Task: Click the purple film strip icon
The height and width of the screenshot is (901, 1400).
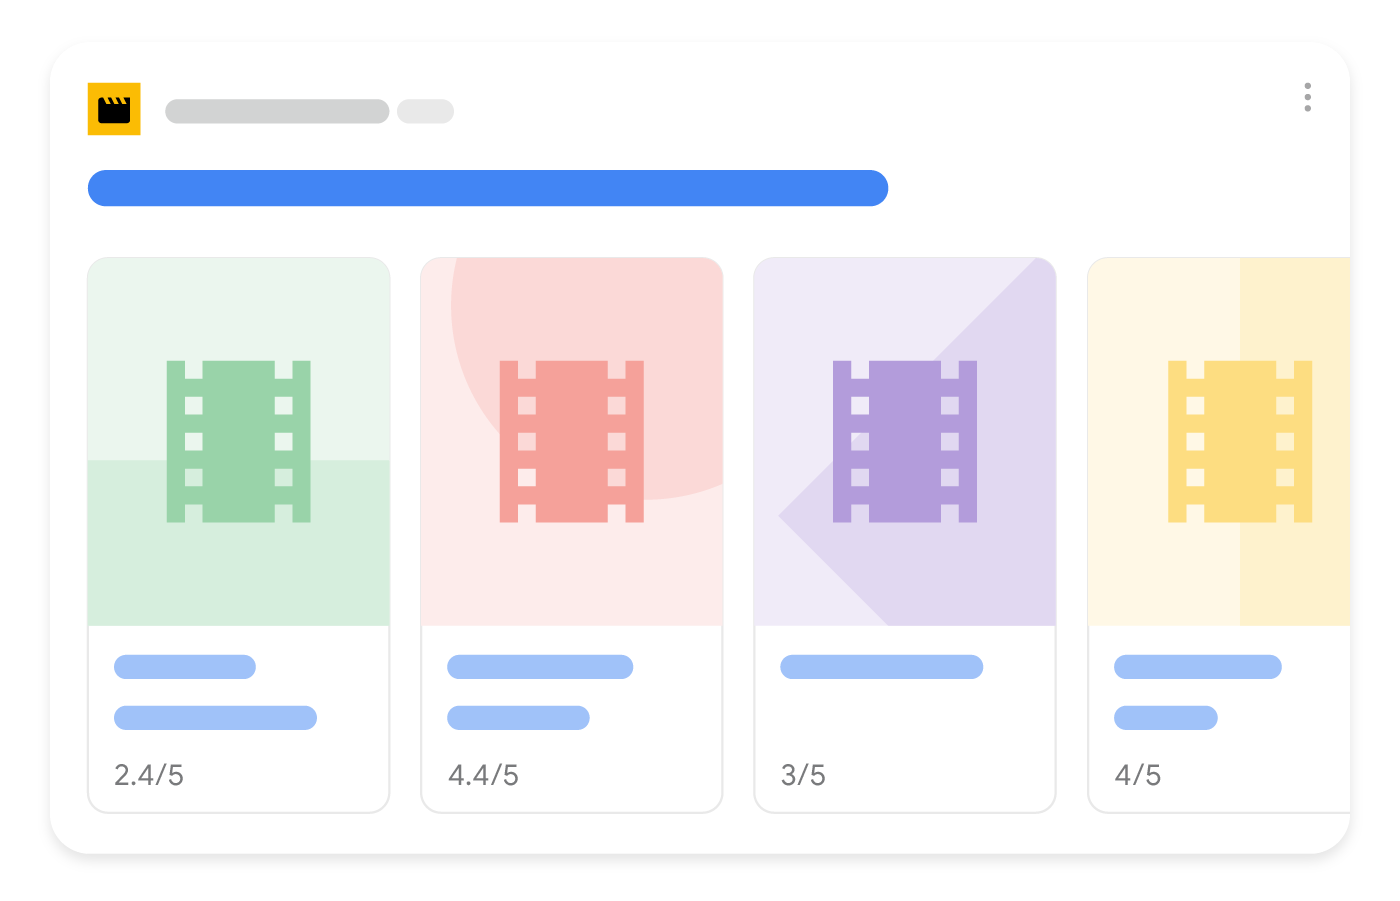Action: click(x=904, y=441)
